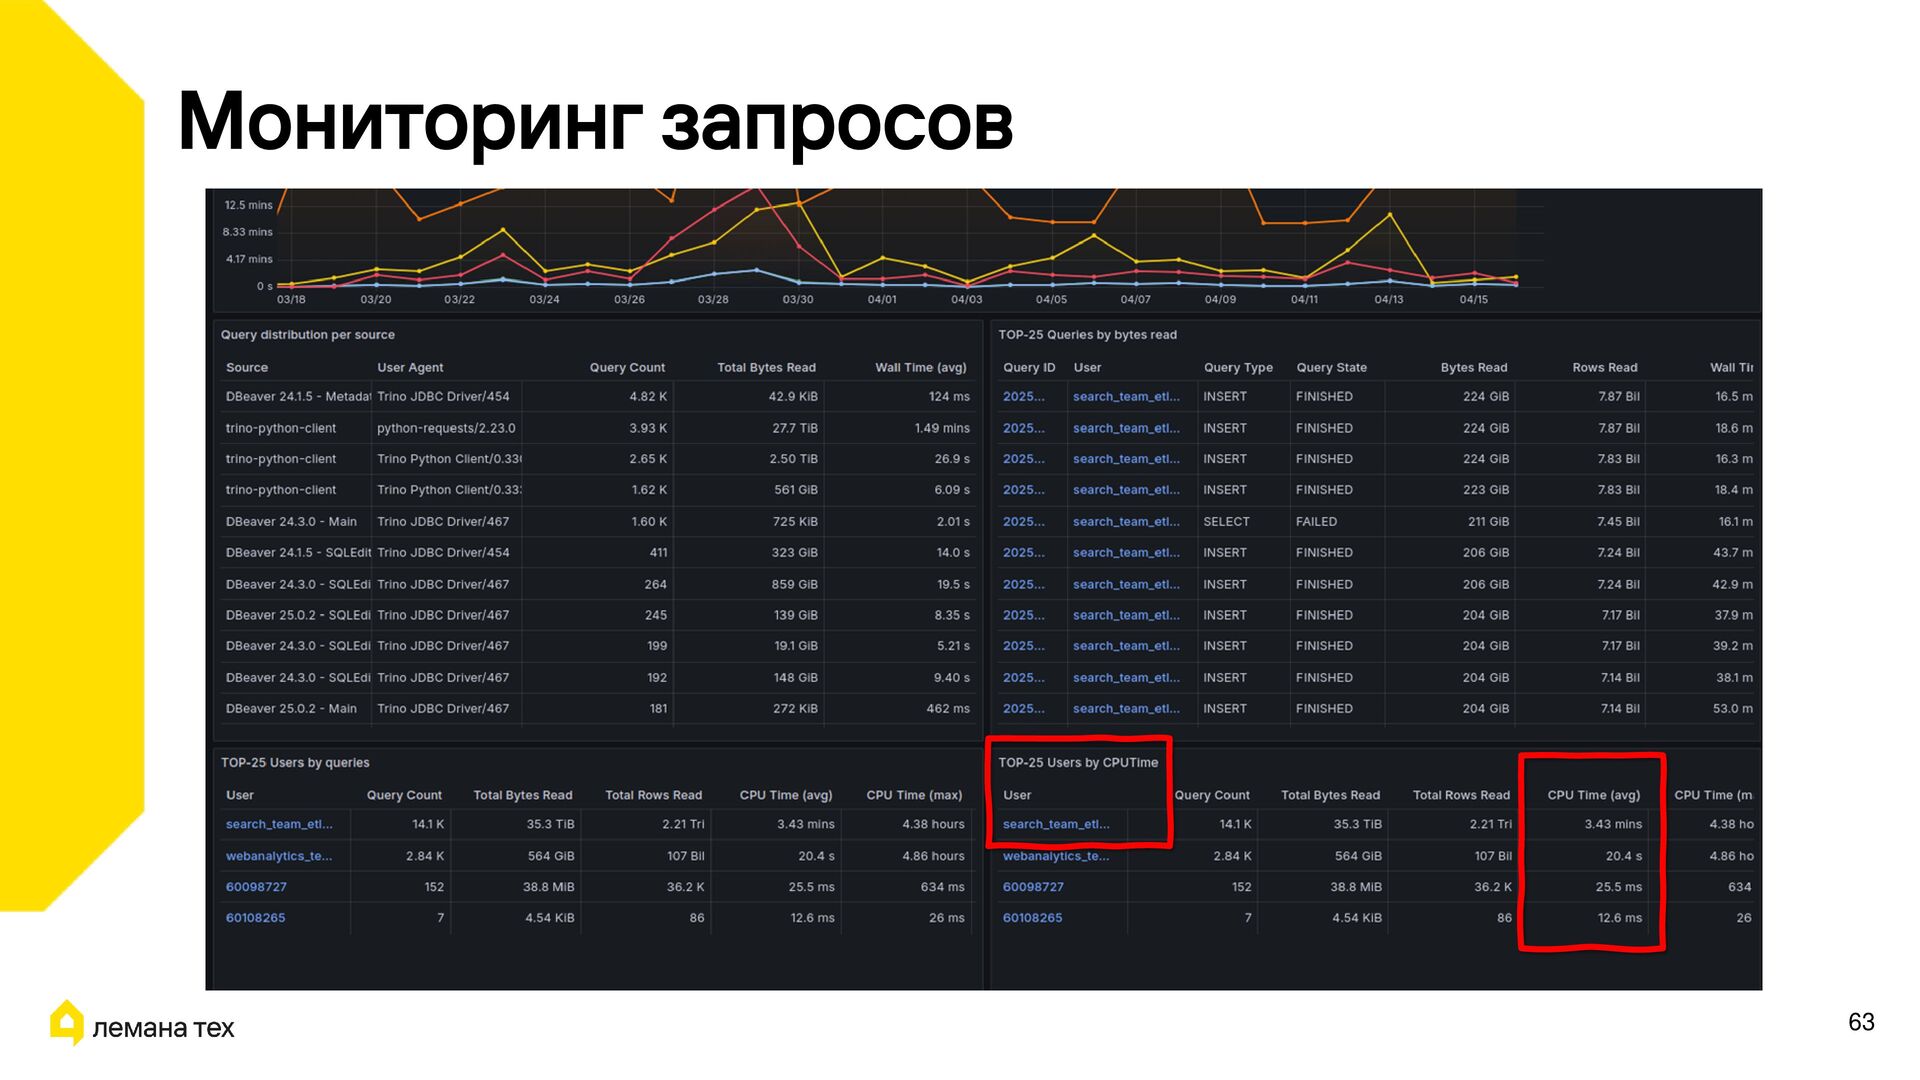
Task: Open TOP-25 Queries by bytes read panel menu
Action: pyautogui.click(x=1087, y=335)
